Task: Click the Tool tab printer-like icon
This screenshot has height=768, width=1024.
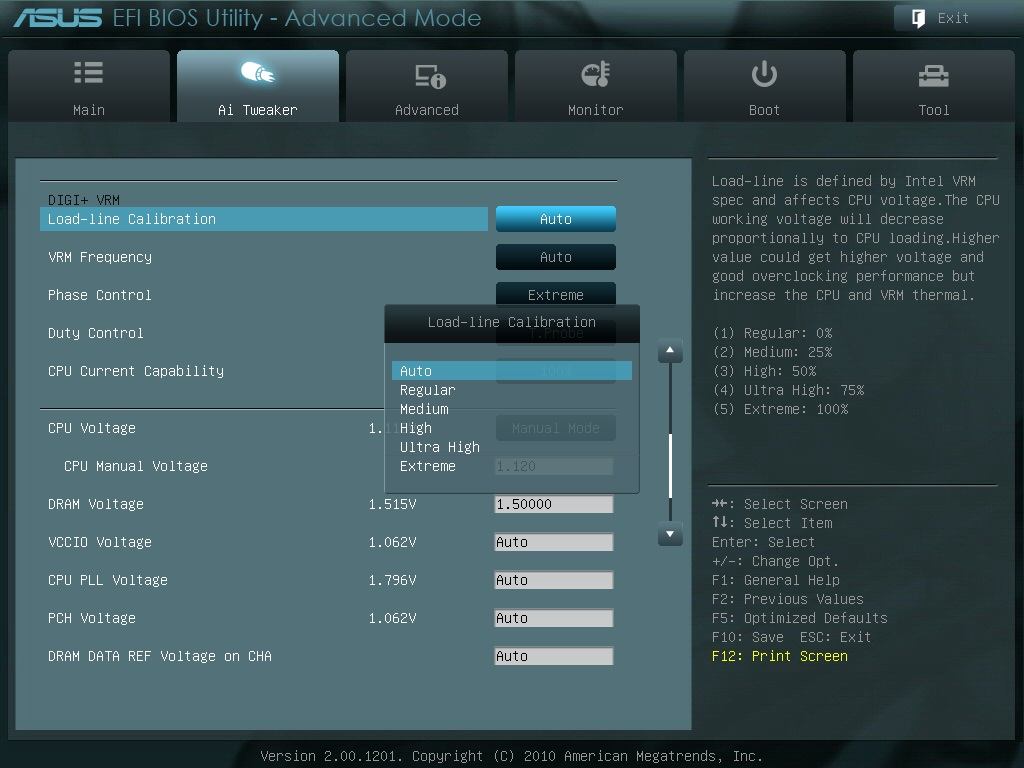Action: [x=933, y=76]
